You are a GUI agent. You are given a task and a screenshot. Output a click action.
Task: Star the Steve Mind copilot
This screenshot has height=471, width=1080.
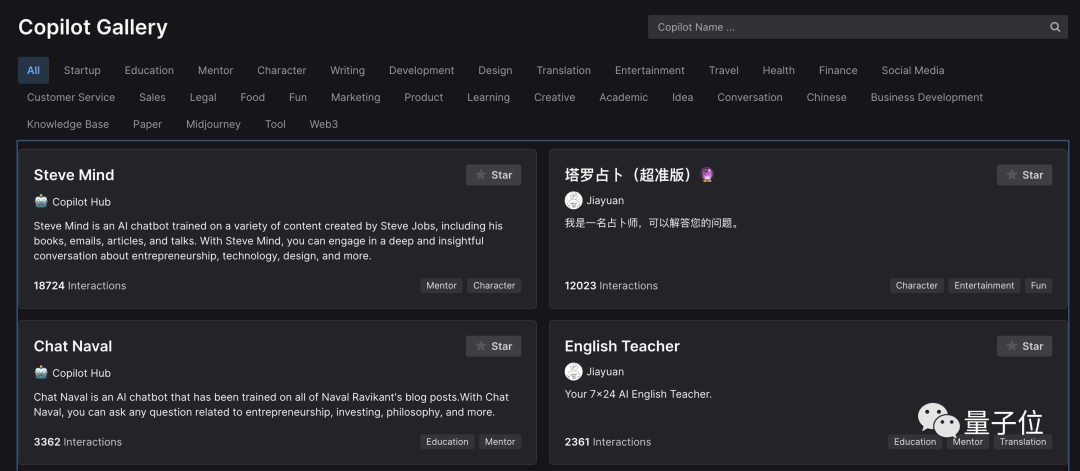tap(493, 175)
